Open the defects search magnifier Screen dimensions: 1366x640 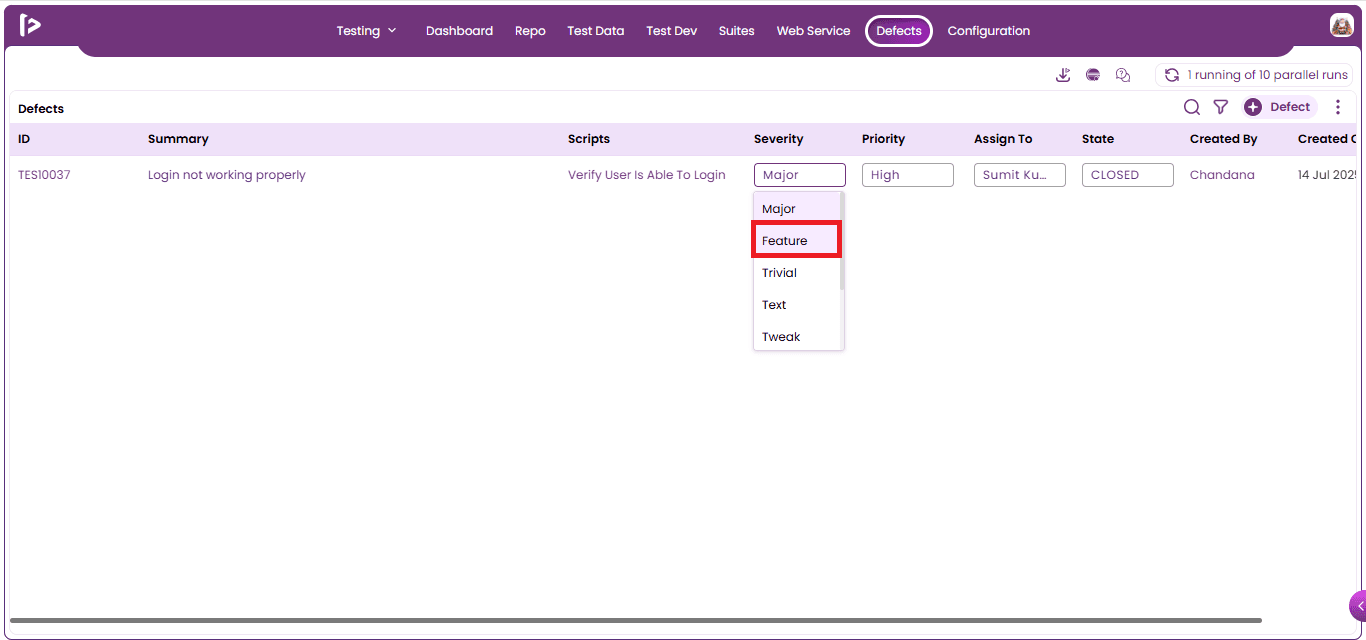(x=1192, y=107)
